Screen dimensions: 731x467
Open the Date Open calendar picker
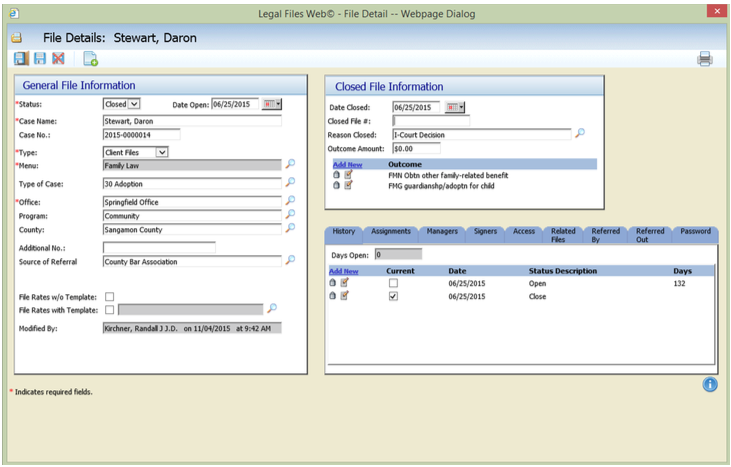tap(272, 104)
